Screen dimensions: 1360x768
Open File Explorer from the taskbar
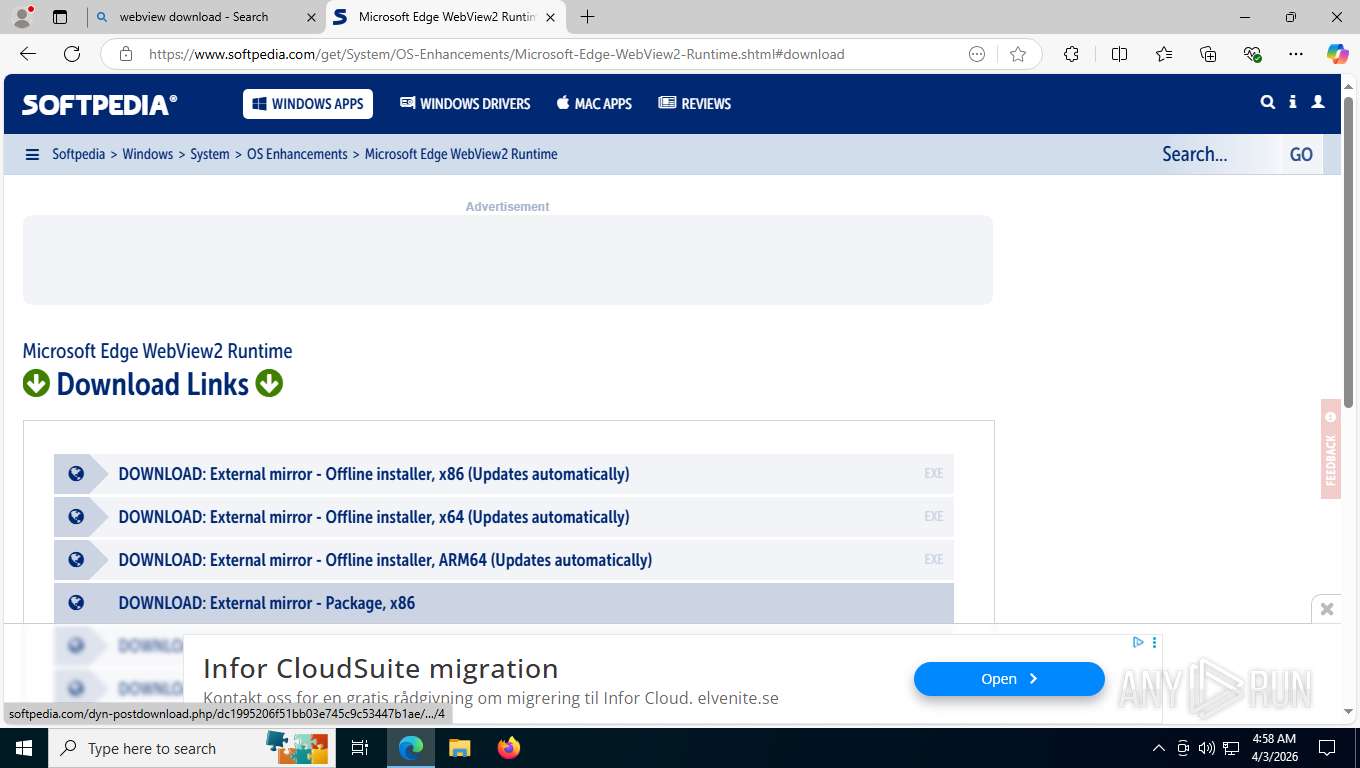coord(459,748)
